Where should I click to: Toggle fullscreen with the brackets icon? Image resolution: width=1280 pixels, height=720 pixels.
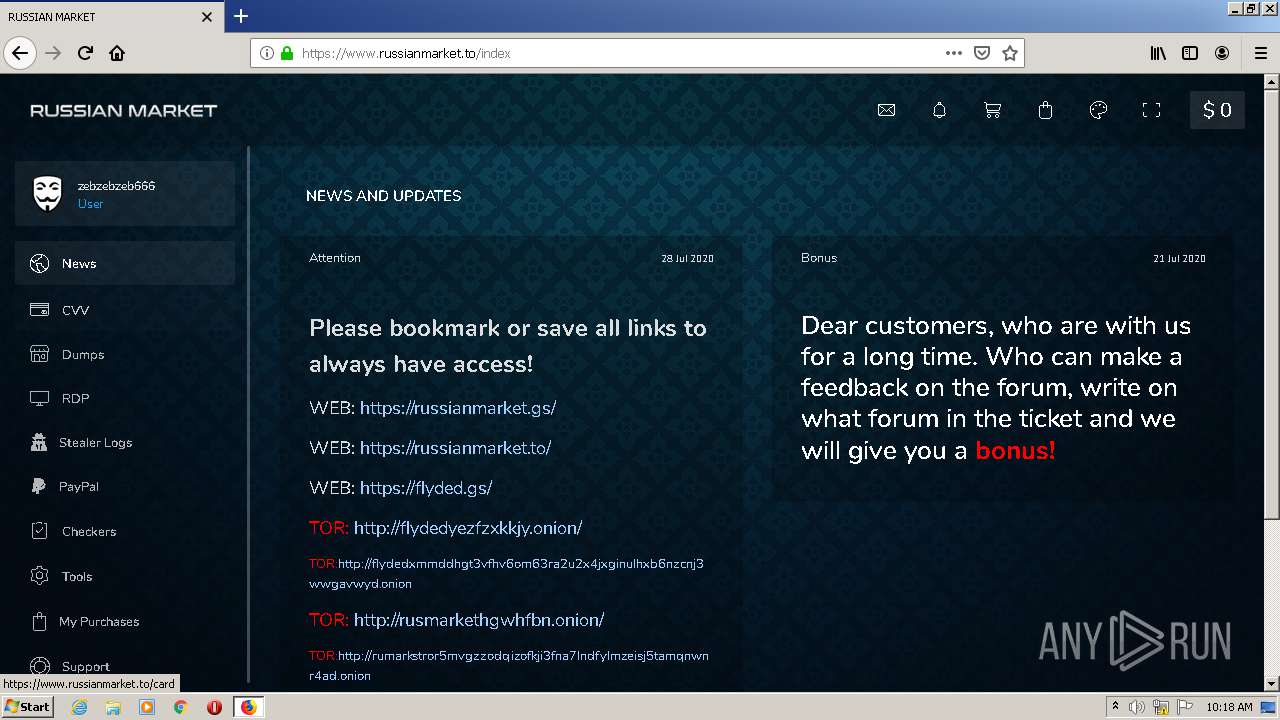point(1151,110)
